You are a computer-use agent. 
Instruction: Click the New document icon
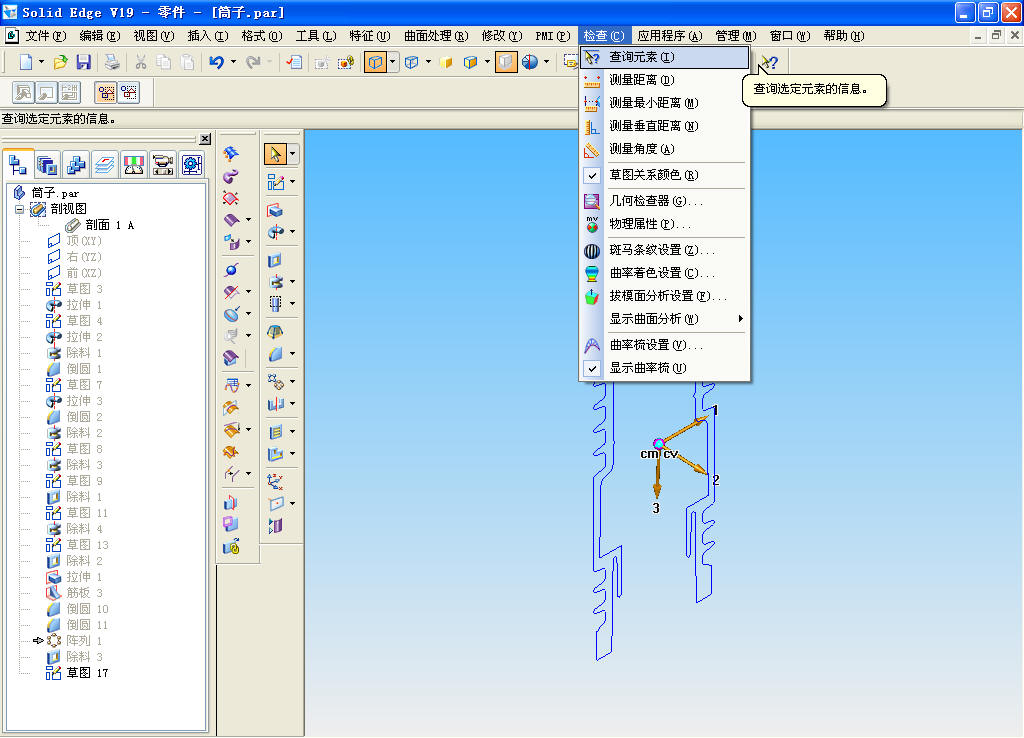click(25, 62)
